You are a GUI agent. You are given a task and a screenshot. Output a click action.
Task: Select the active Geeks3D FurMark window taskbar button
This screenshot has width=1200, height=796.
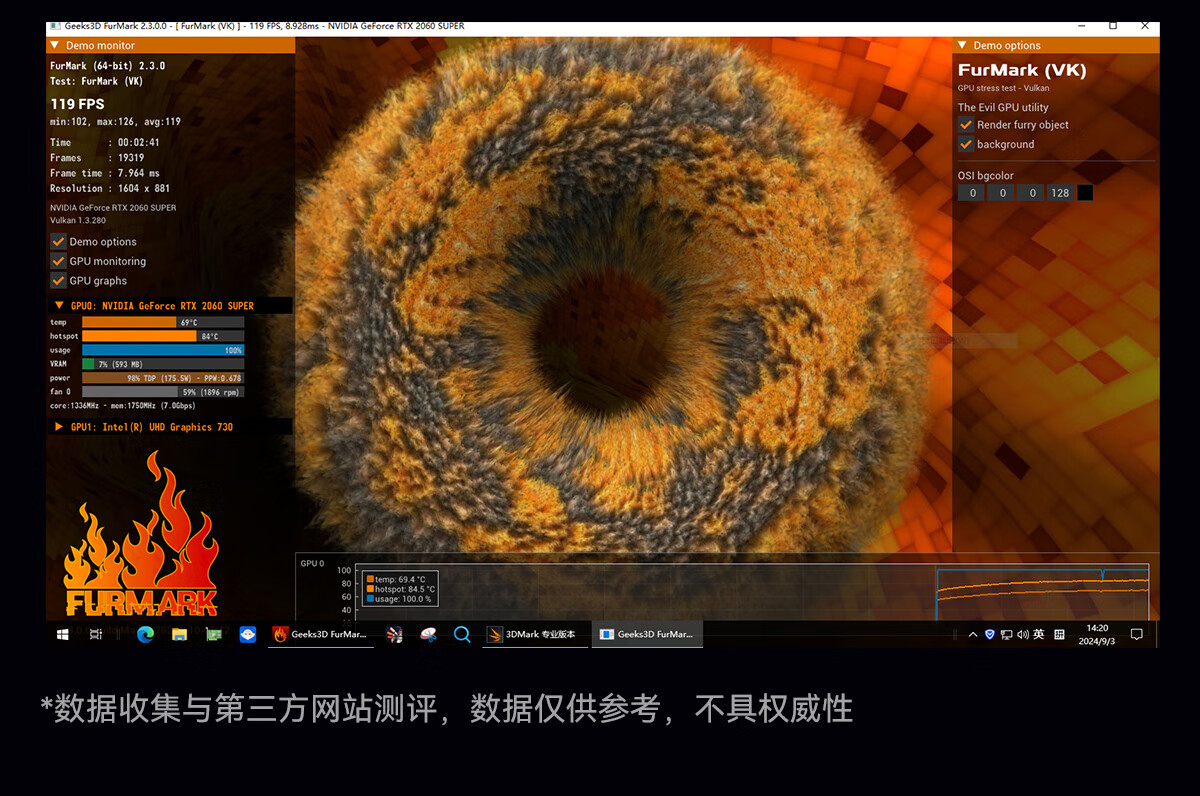(x=648, y=634)
